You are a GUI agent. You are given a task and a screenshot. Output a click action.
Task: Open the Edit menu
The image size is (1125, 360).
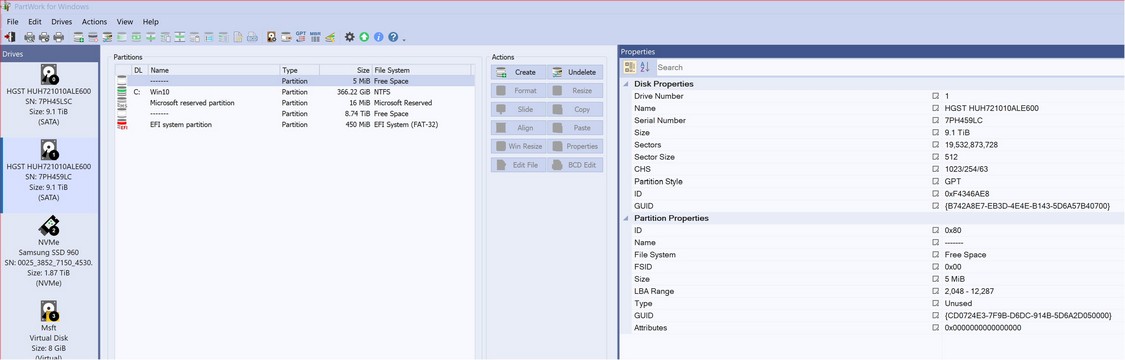[34, 22]
